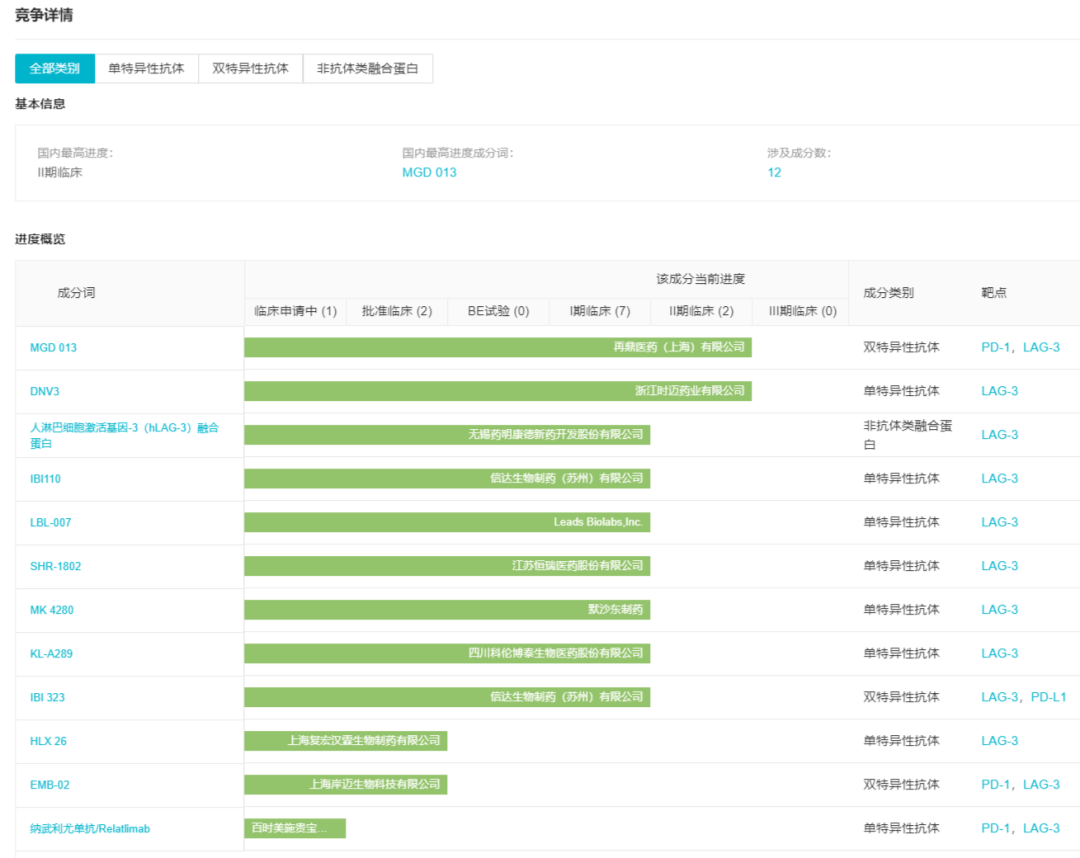Open the IBI110 component link
The image size is (1080, 858).
point(45,479)
